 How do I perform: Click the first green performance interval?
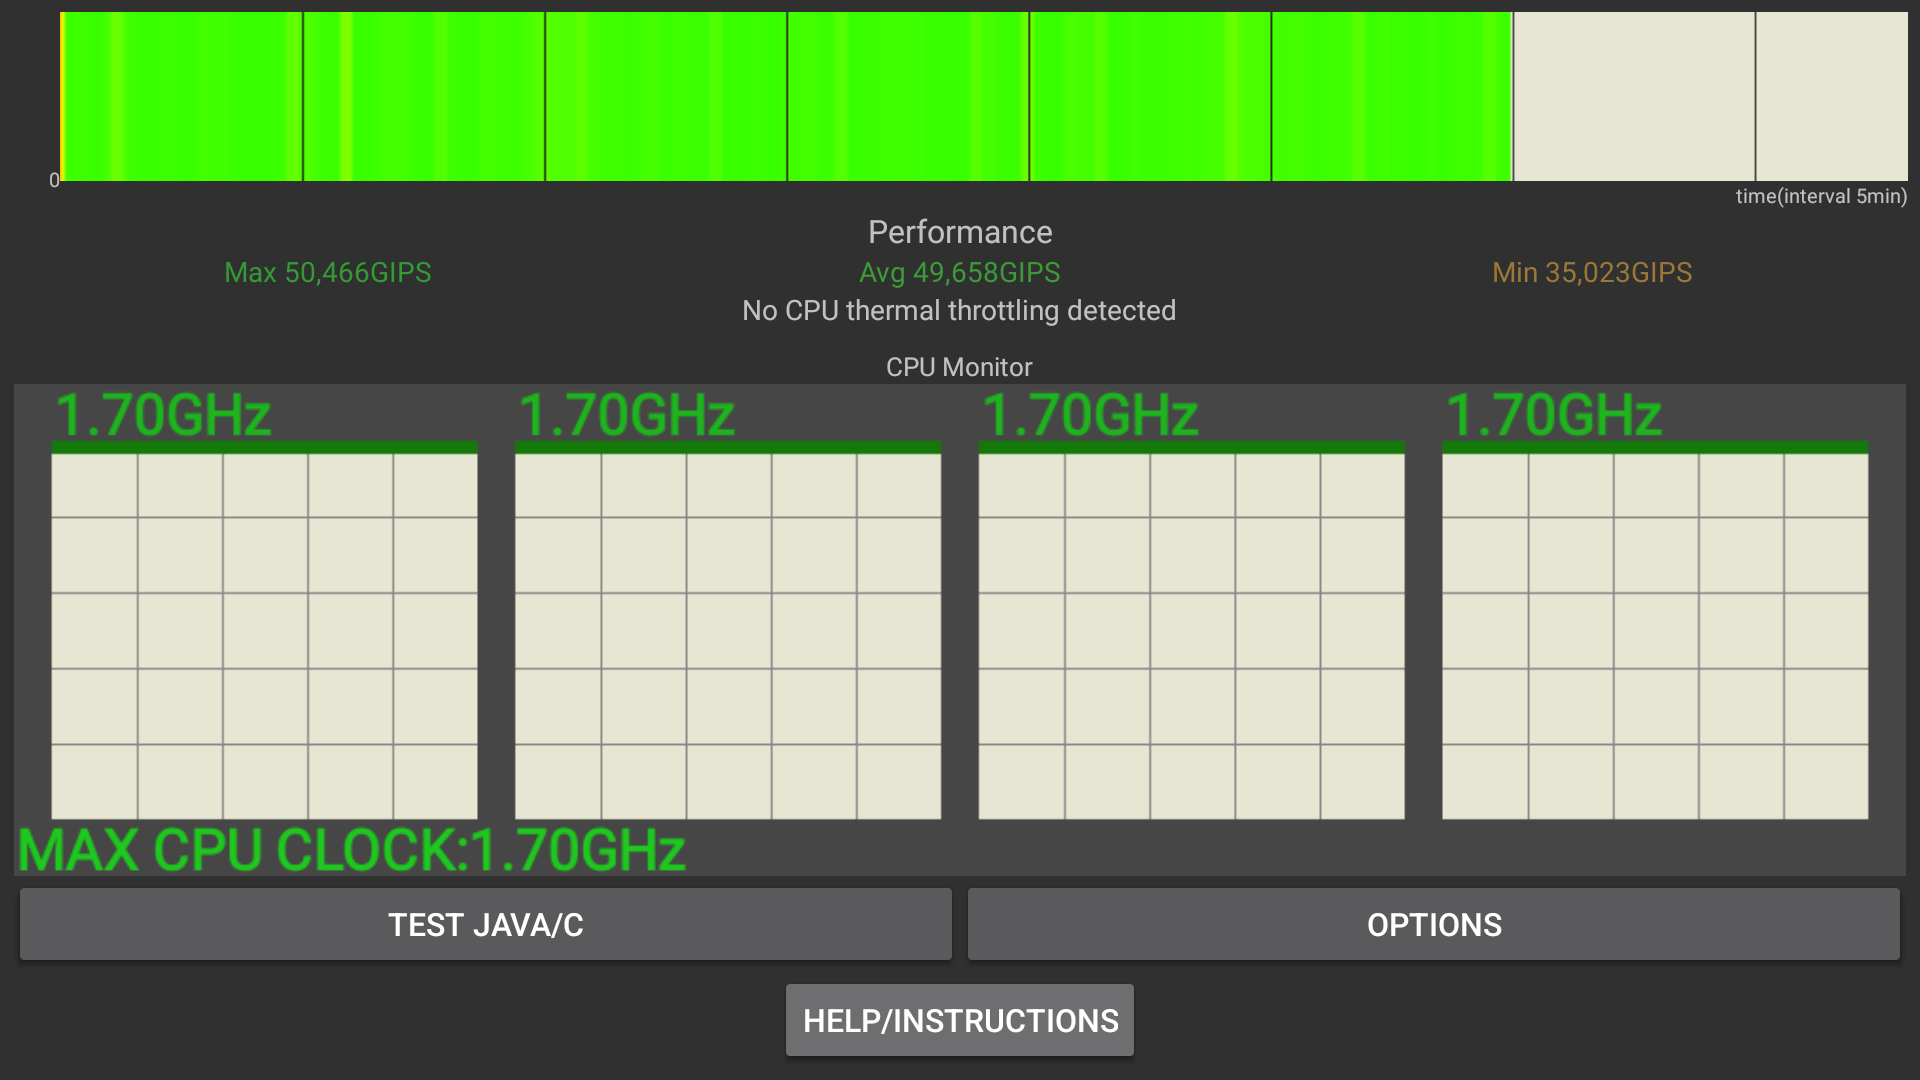point(183,96)
